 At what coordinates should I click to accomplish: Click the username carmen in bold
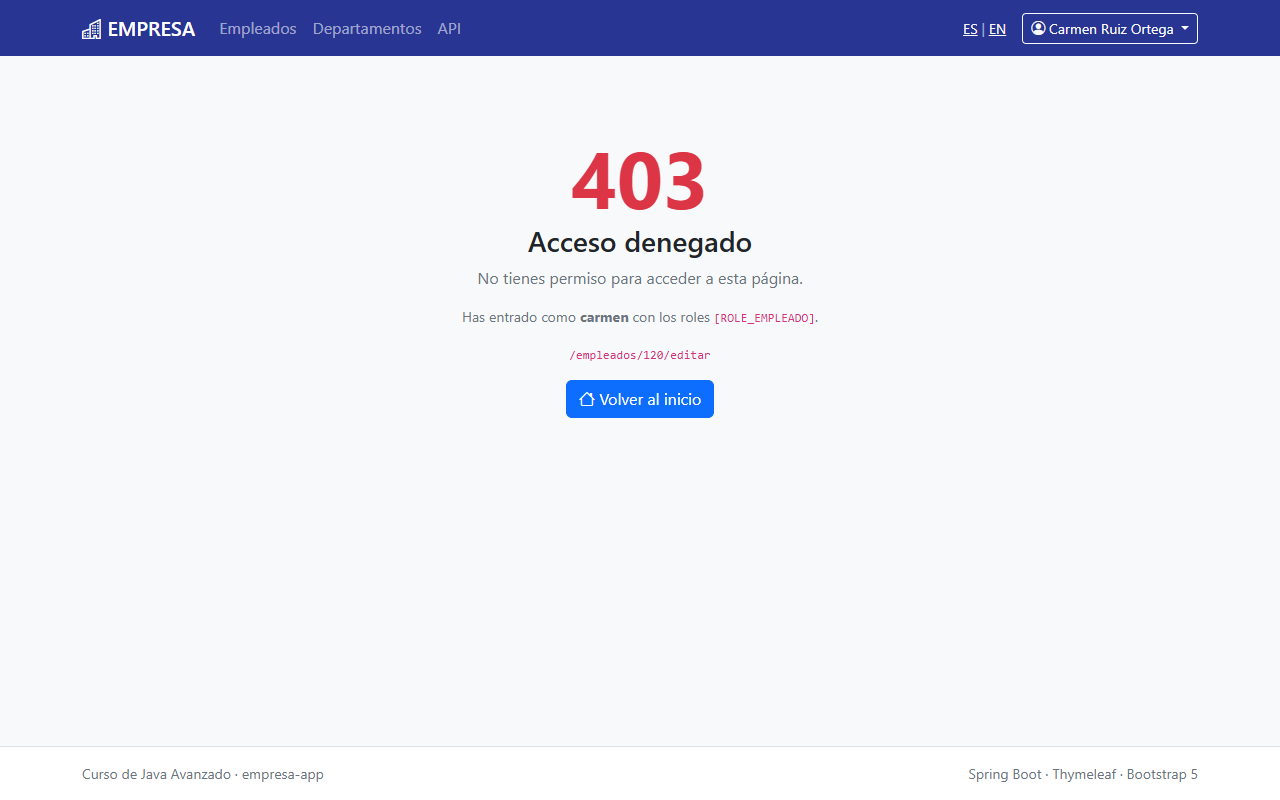pos(604,317)
